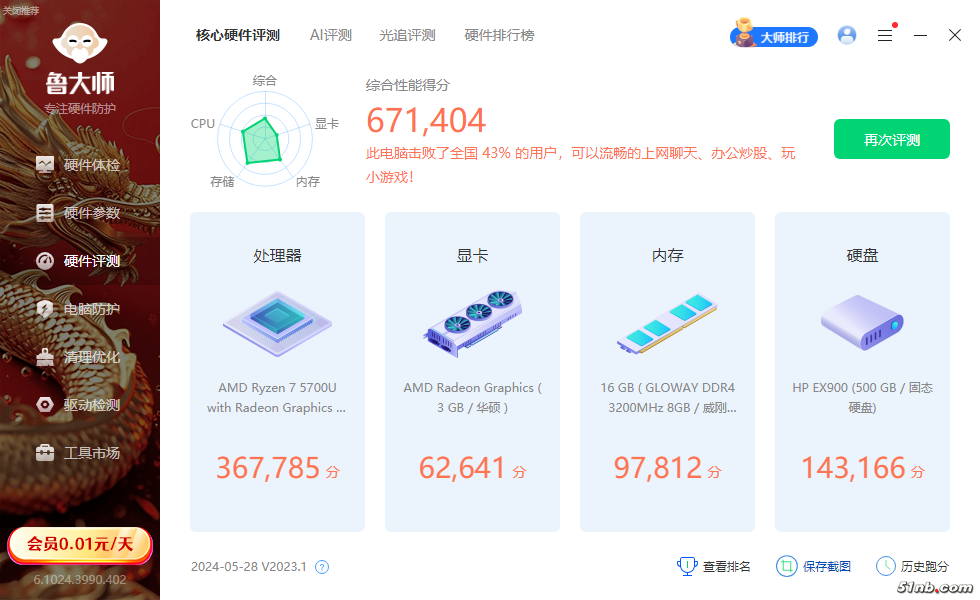Click the 工具市场 toolbox icon
The height and width of the screenshot is (600, 980).
pyautogui.click(x=45, y=453)
